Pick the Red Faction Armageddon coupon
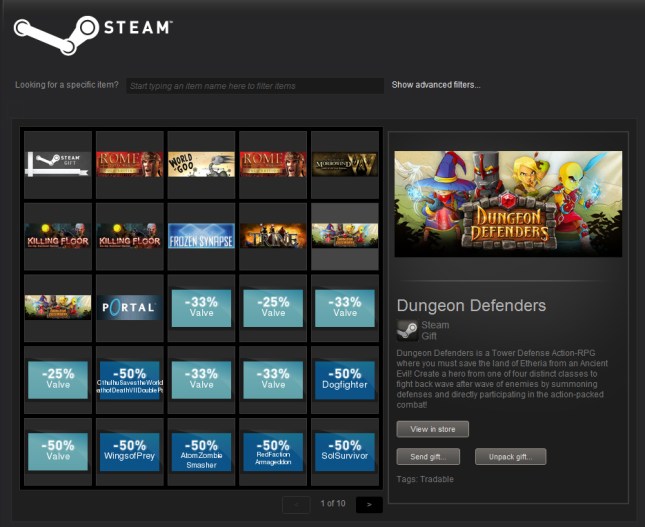Image resolution: width=645 pixels, height=527 pixels. click(x=273, y=451)
